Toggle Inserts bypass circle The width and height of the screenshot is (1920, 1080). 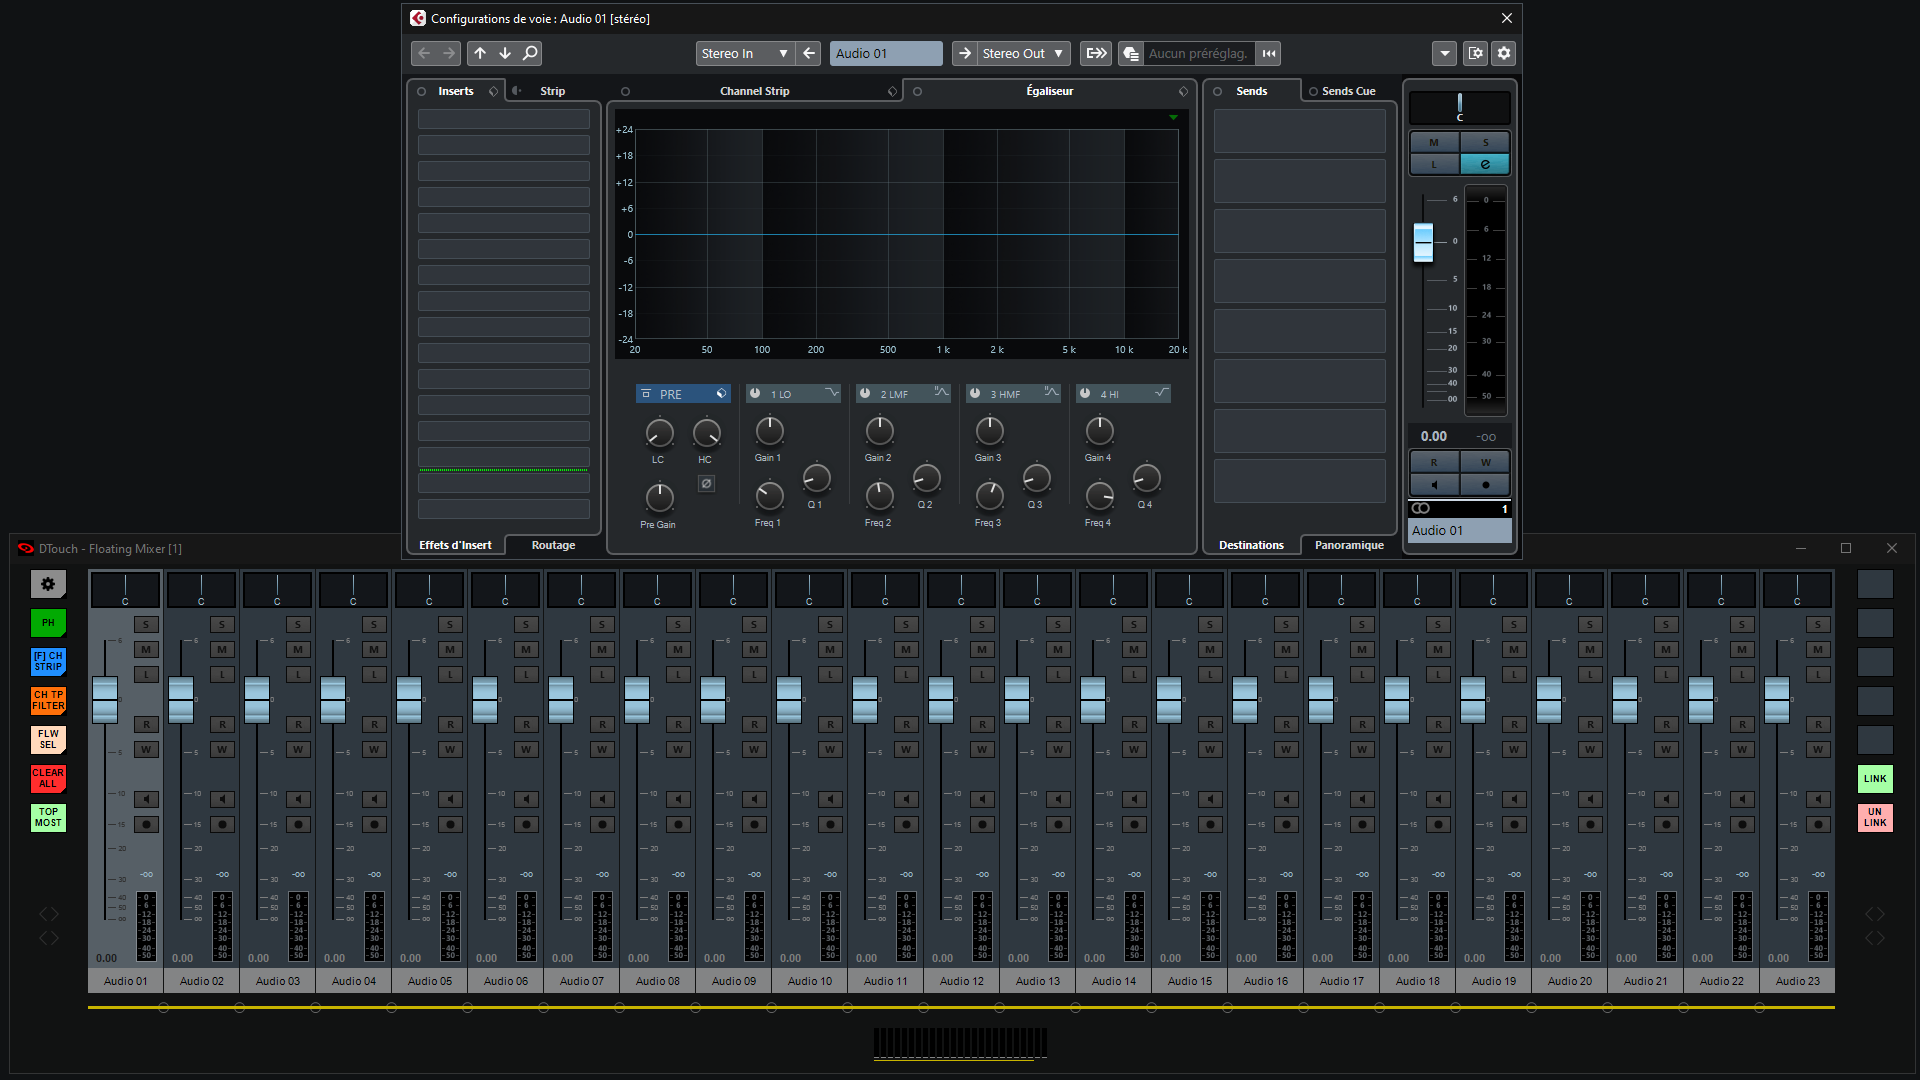422,91
